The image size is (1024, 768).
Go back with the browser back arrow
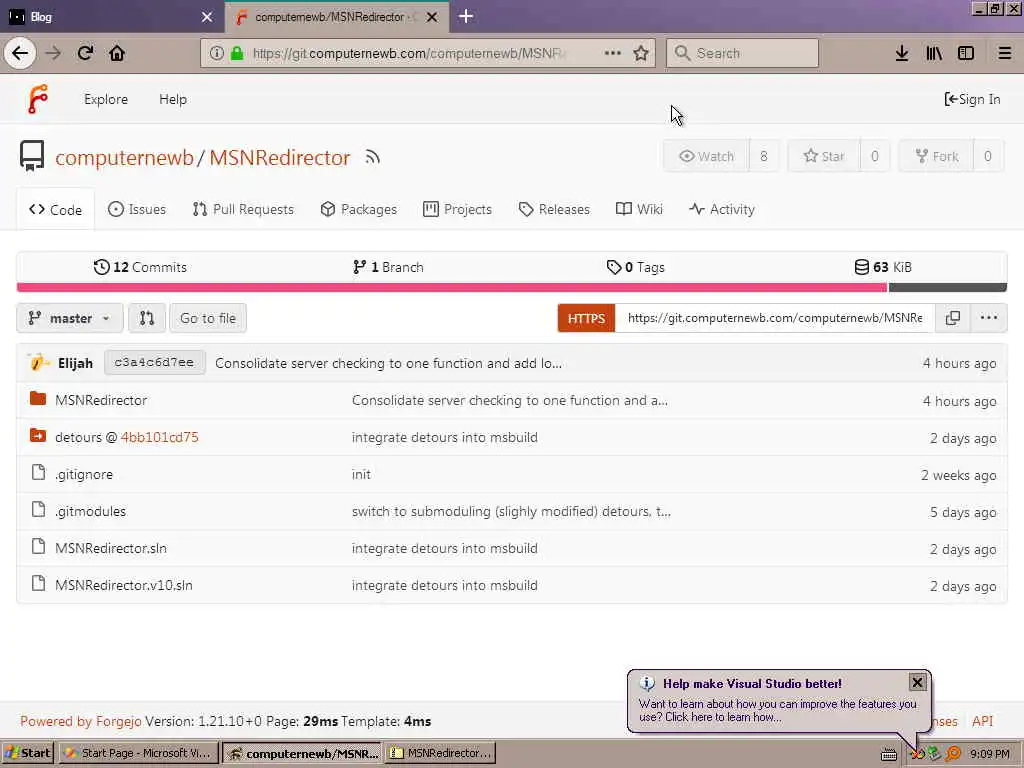pos(20,53)
